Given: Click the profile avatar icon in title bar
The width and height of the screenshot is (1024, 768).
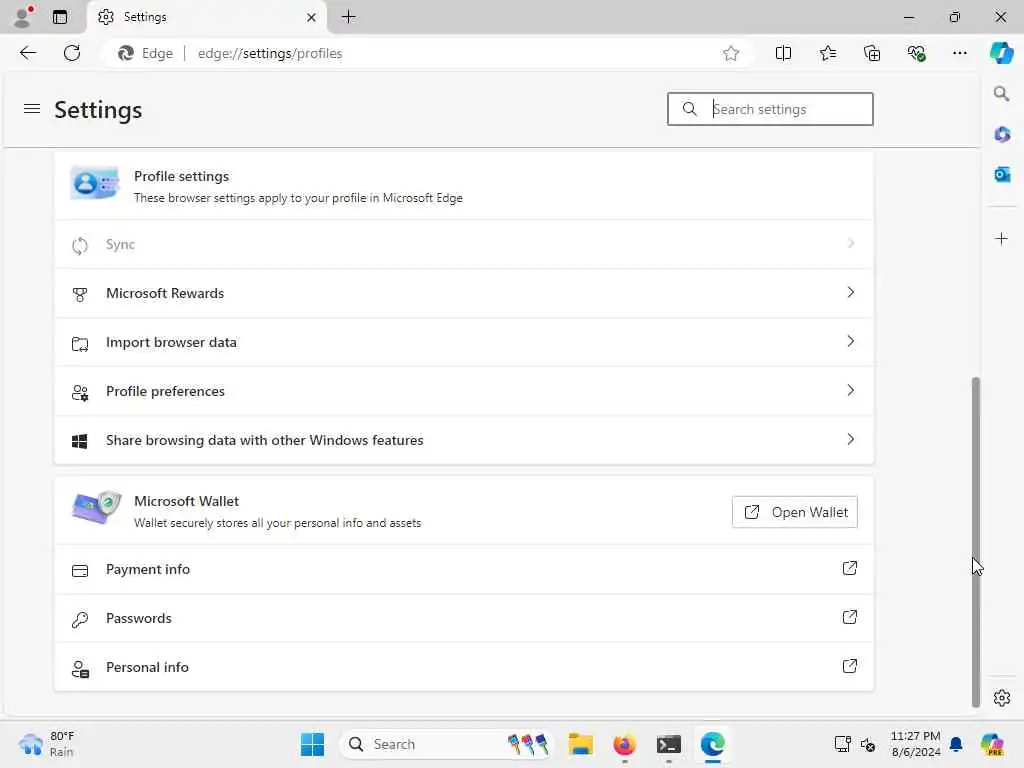Looking at the screenshot, I should click(x=23, y=16).
